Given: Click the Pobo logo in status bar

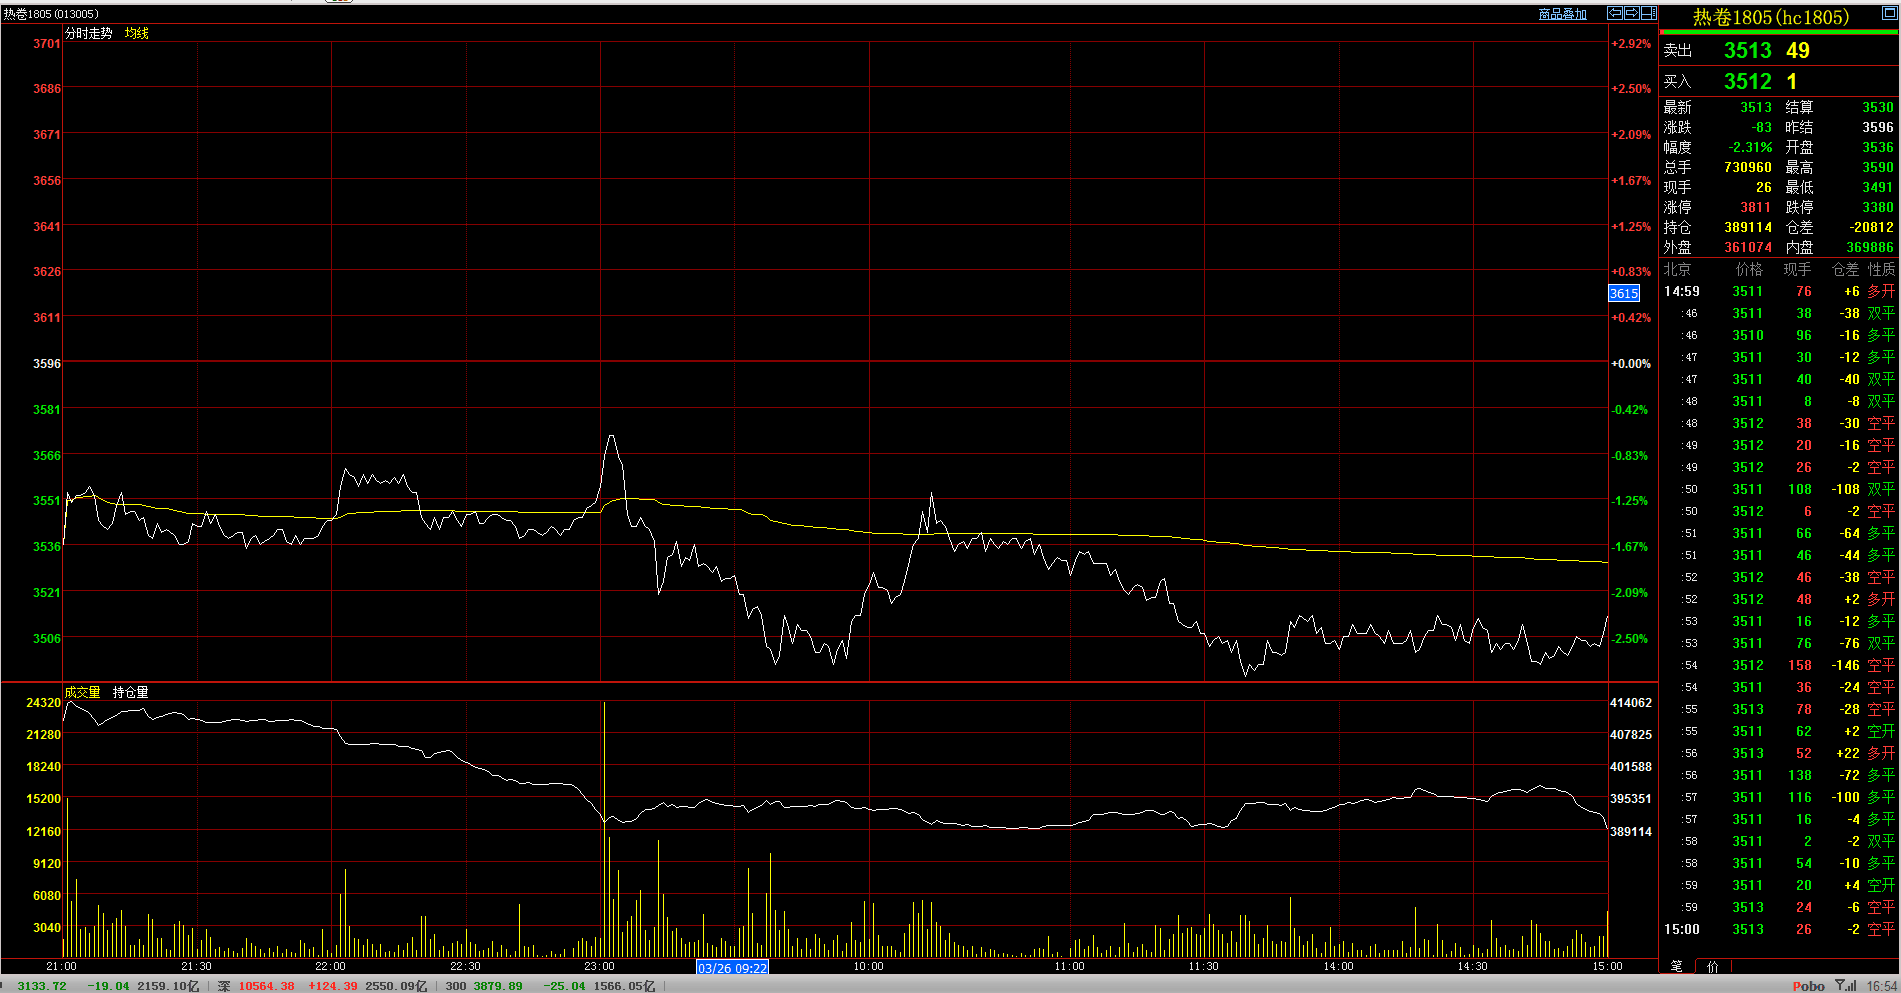Looking at the screenshot, I should click(1808, 985).
